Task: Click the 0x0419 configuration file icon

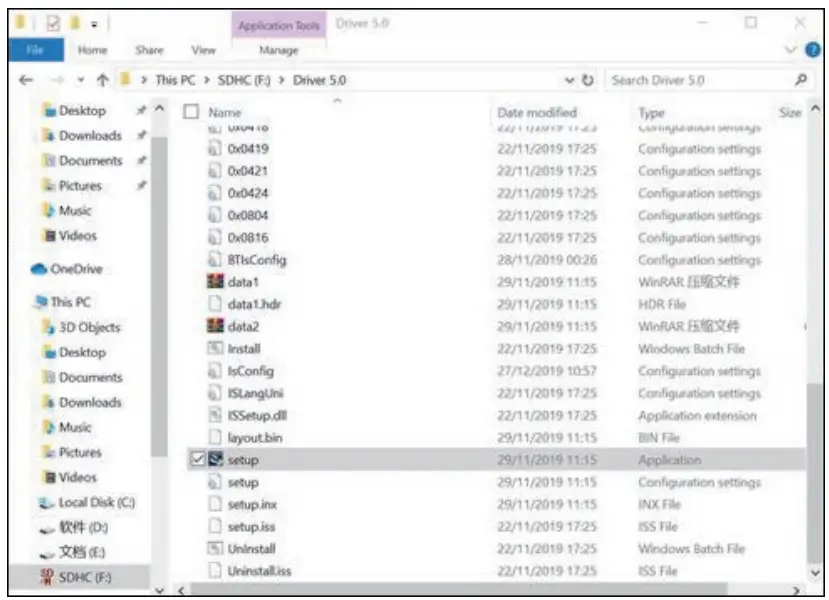Action: point(214,149)
